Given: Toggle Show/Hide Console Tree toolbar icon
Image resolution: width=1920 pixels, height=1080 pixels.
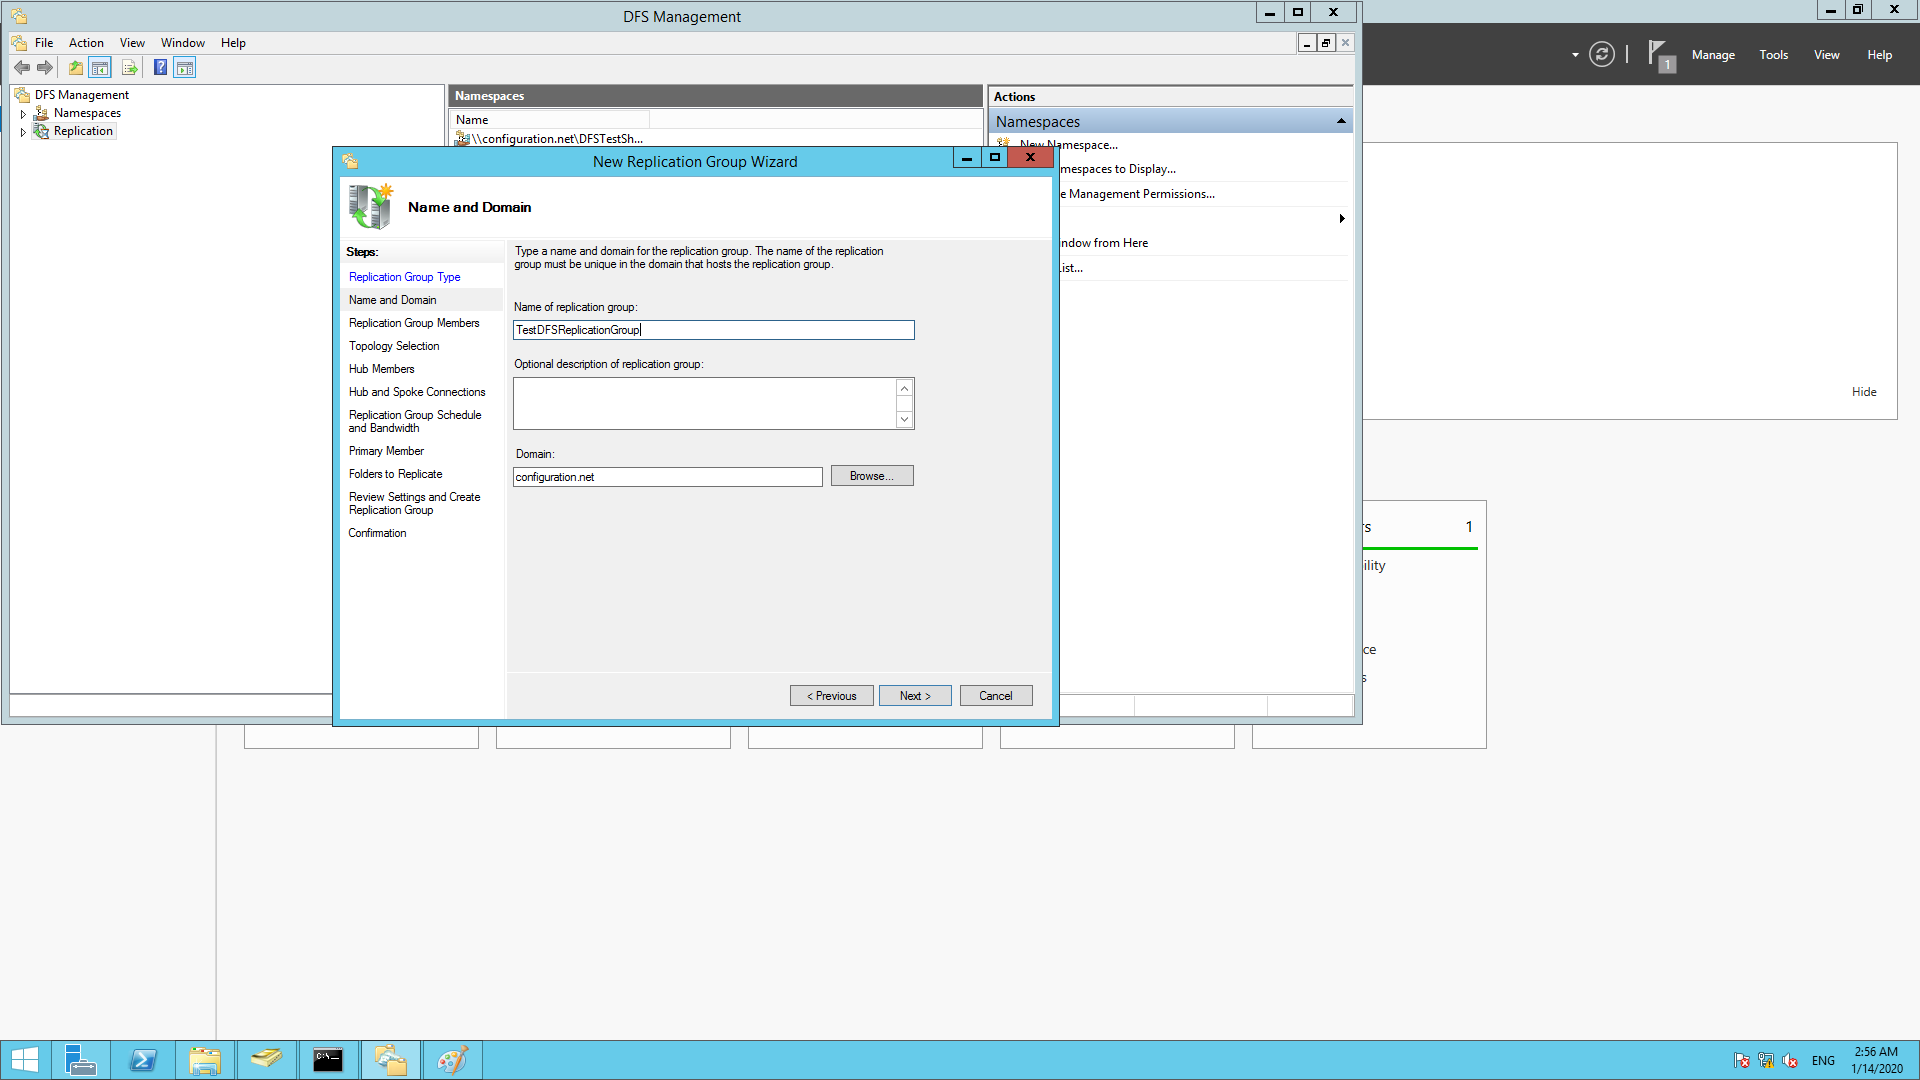Looking at the screenshot, I should pyautogui.click(x=100, y=68).
